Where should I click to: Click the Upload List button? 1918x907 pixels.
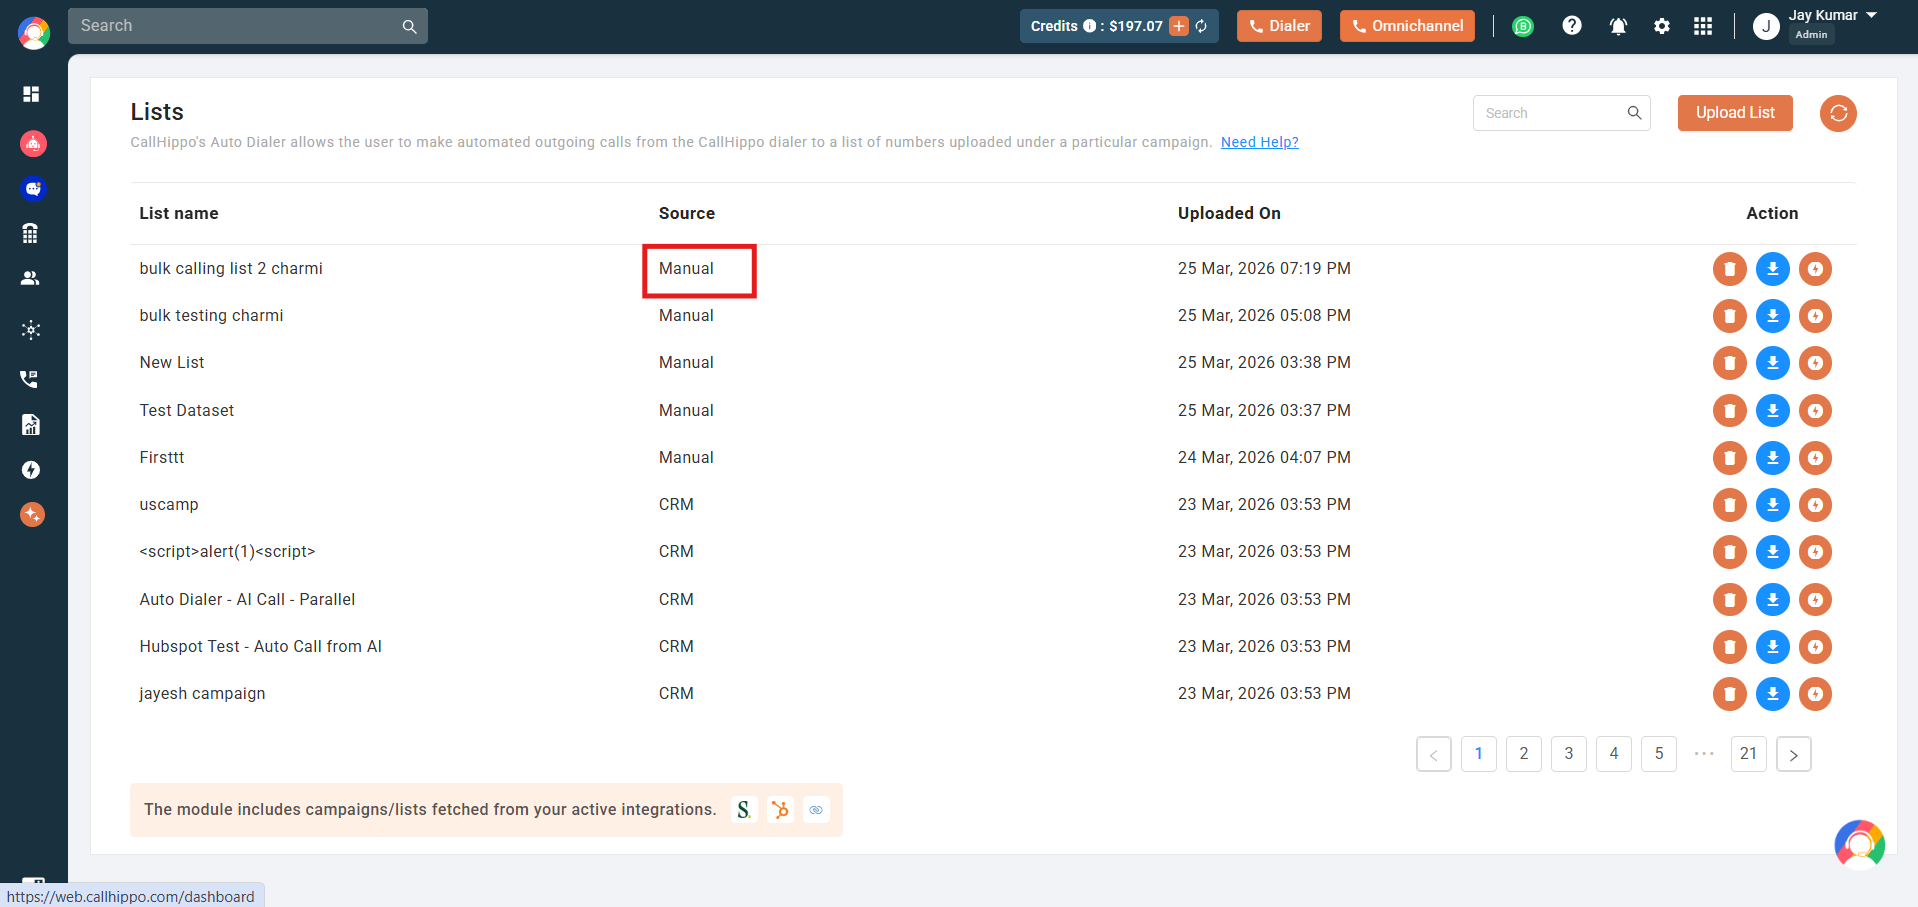point(1735,113)
